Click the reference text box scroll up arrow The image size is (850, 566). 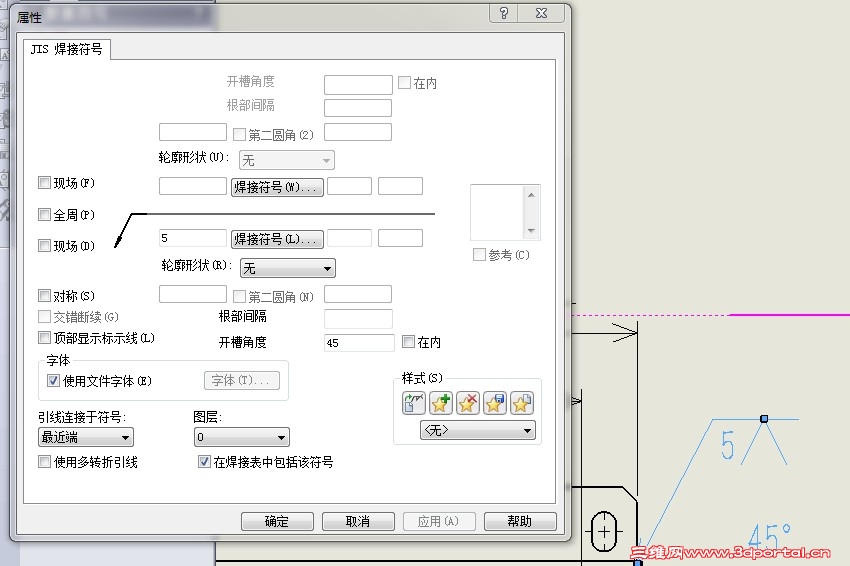[531, 195]
